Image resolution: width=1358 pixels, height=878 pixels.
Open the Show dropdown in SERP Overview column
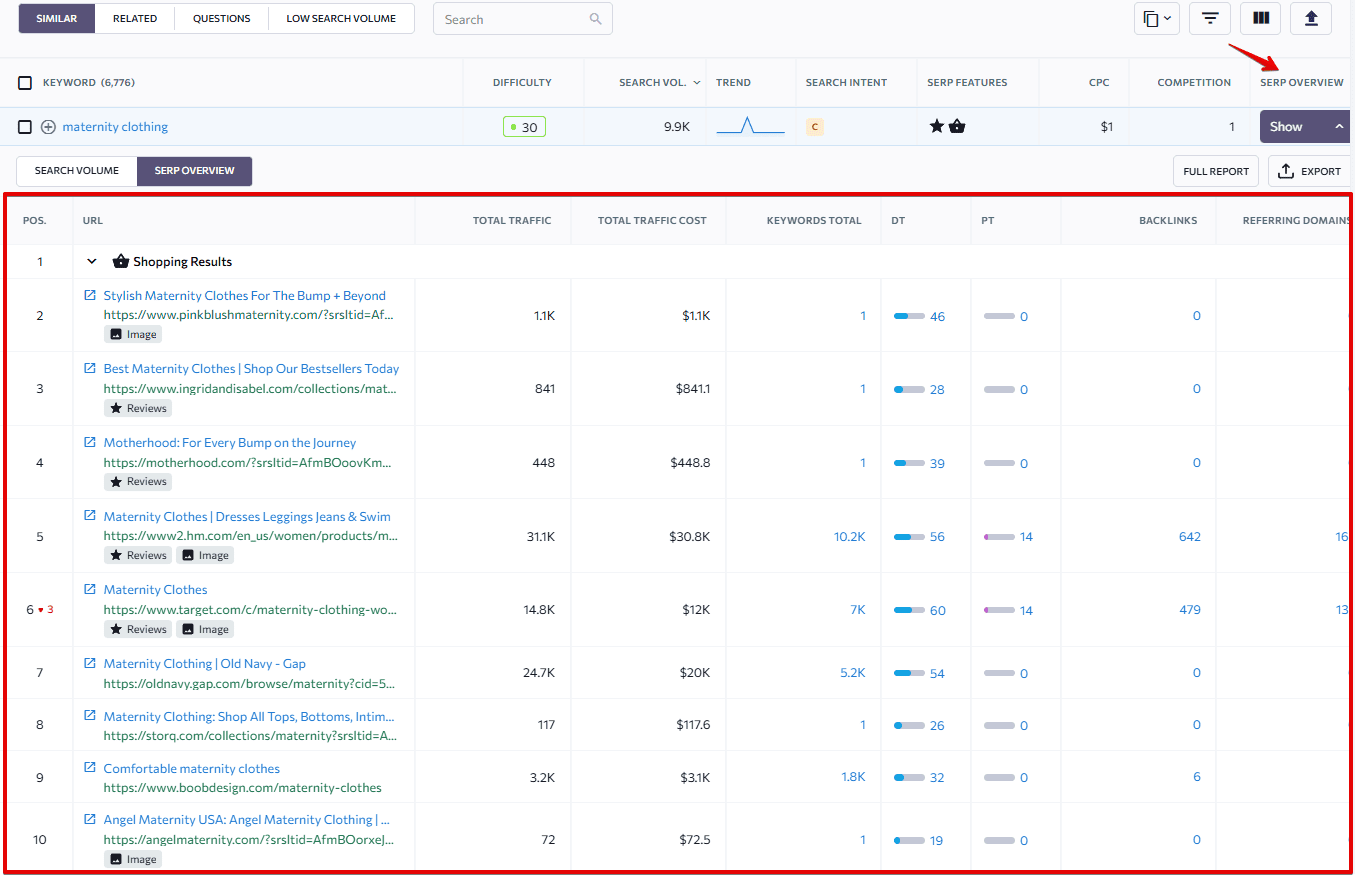coord(1304,127)
